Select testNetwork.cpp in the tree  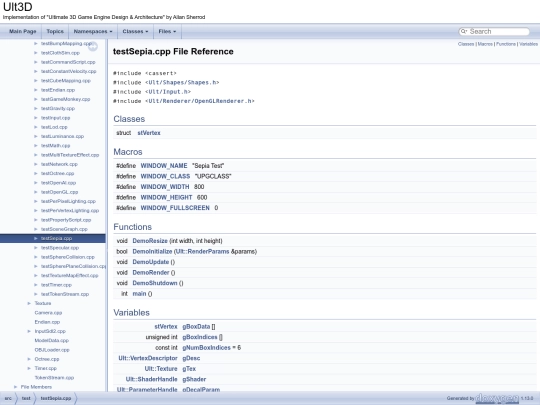(x=59, y=164)
